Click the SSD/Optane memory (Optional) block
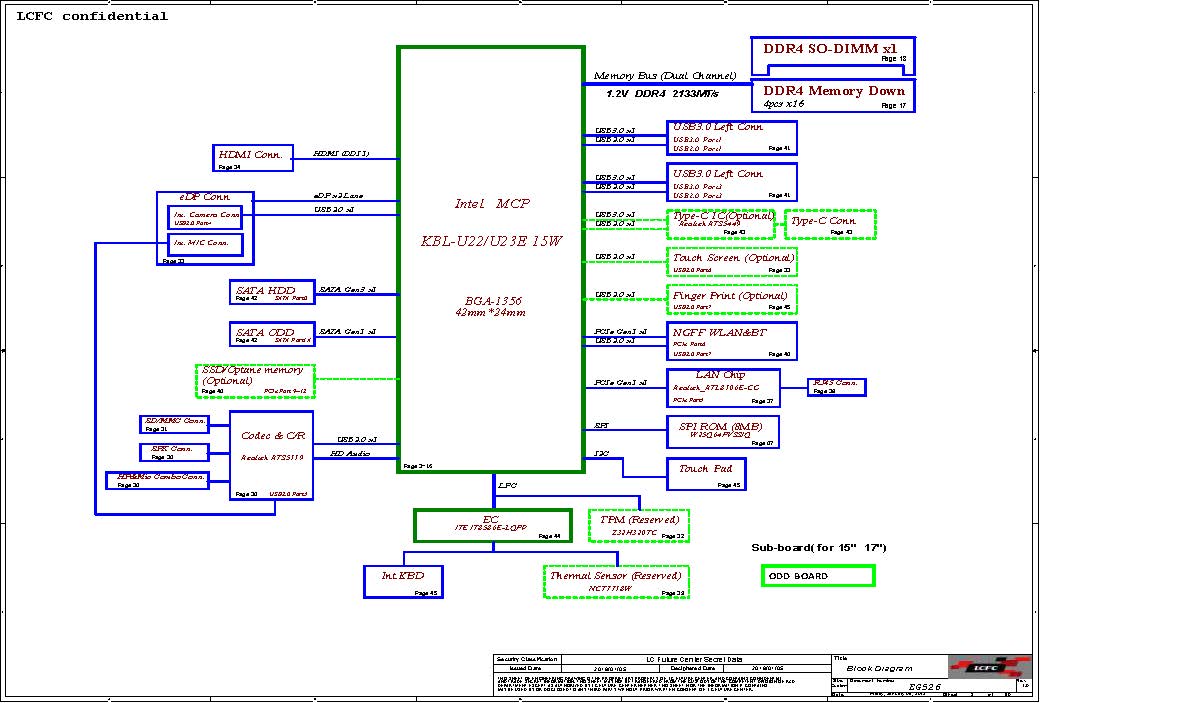This screenshot has width=1193, height=703. [x=255, y=380]
